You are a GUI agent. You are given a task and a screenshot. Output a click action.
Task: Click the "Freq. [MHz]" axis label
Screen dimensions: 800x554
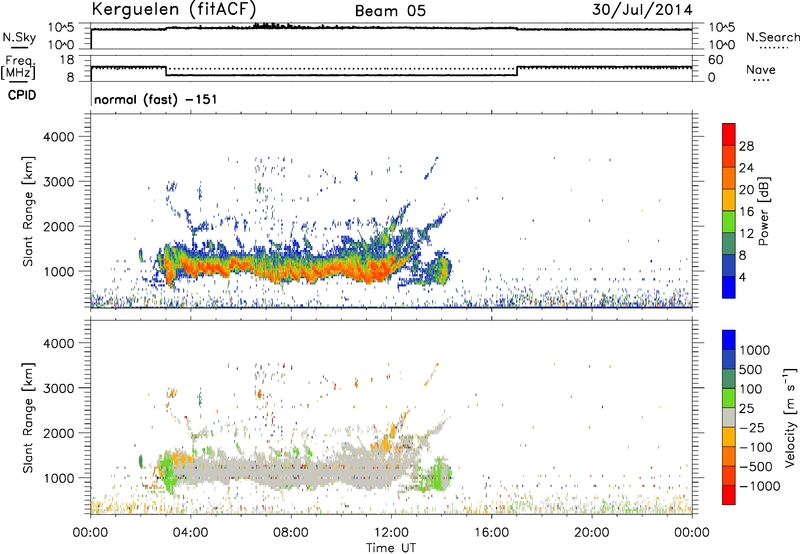click(x=18, y=67)
